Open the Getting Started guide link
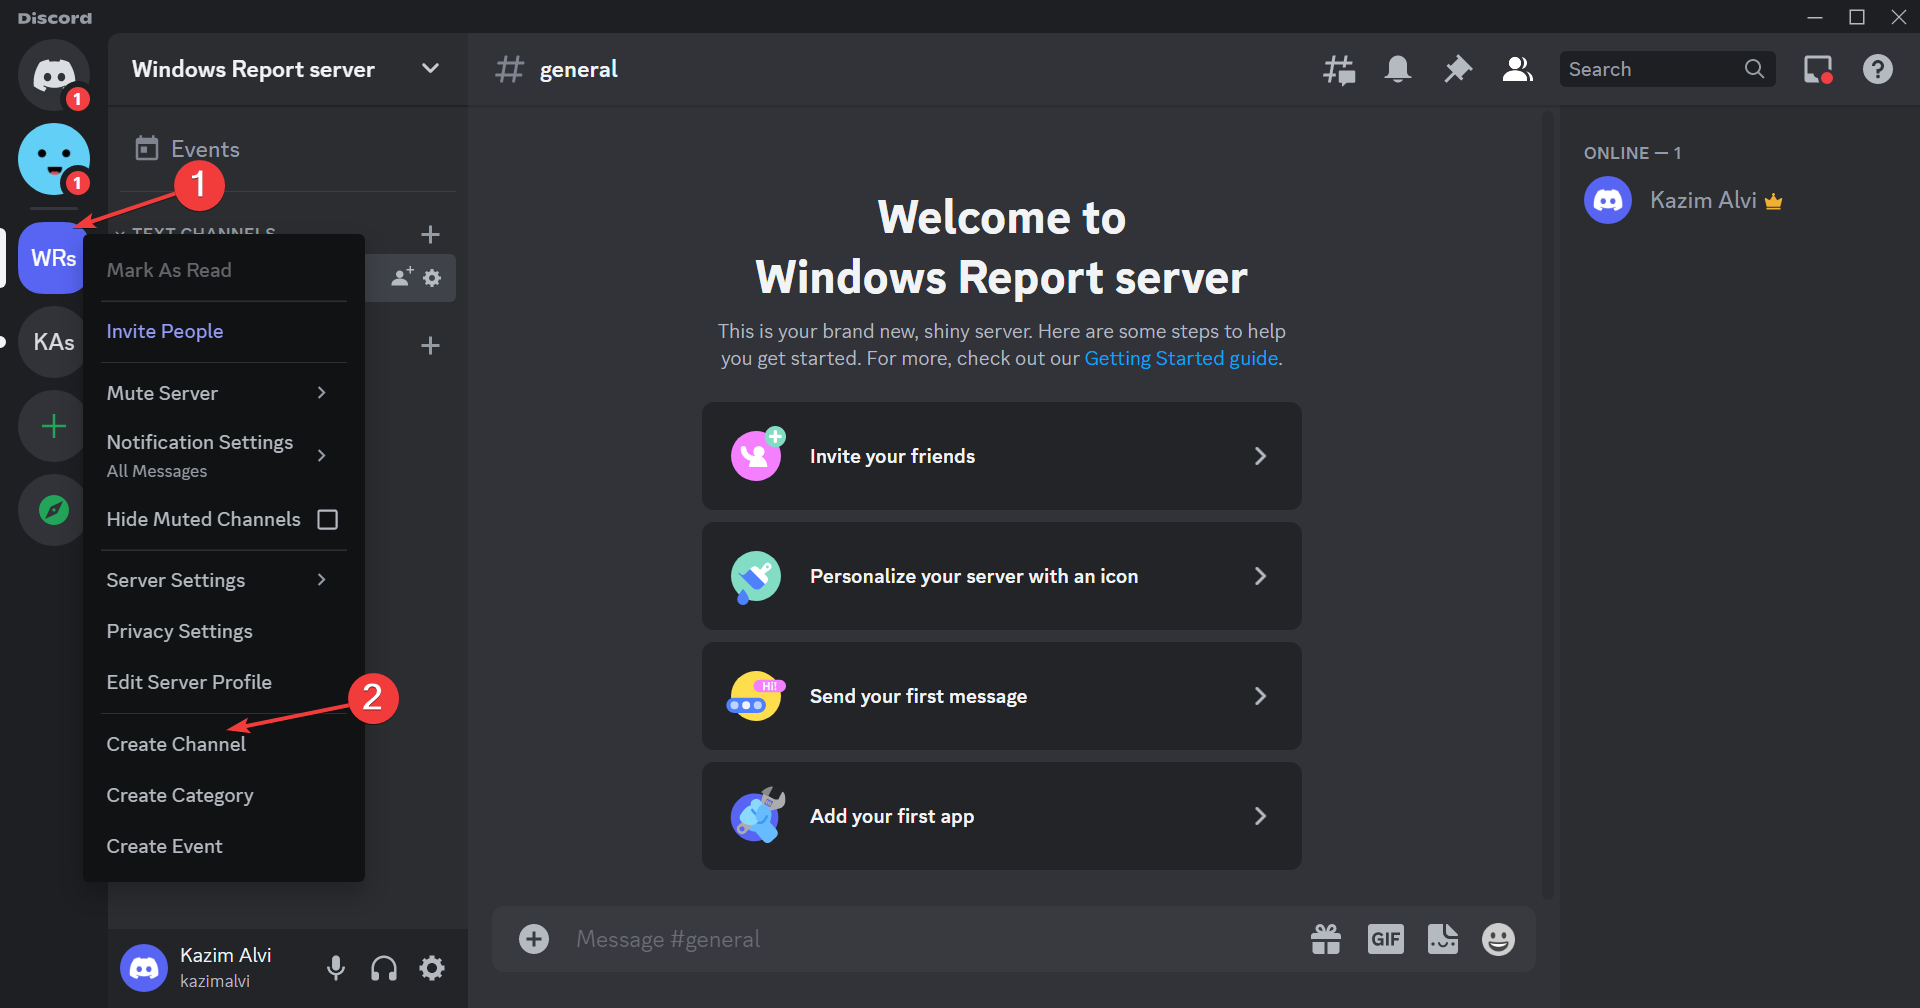The image size is (1920, 1008). pyautogui.click(x=1181, y=358)
